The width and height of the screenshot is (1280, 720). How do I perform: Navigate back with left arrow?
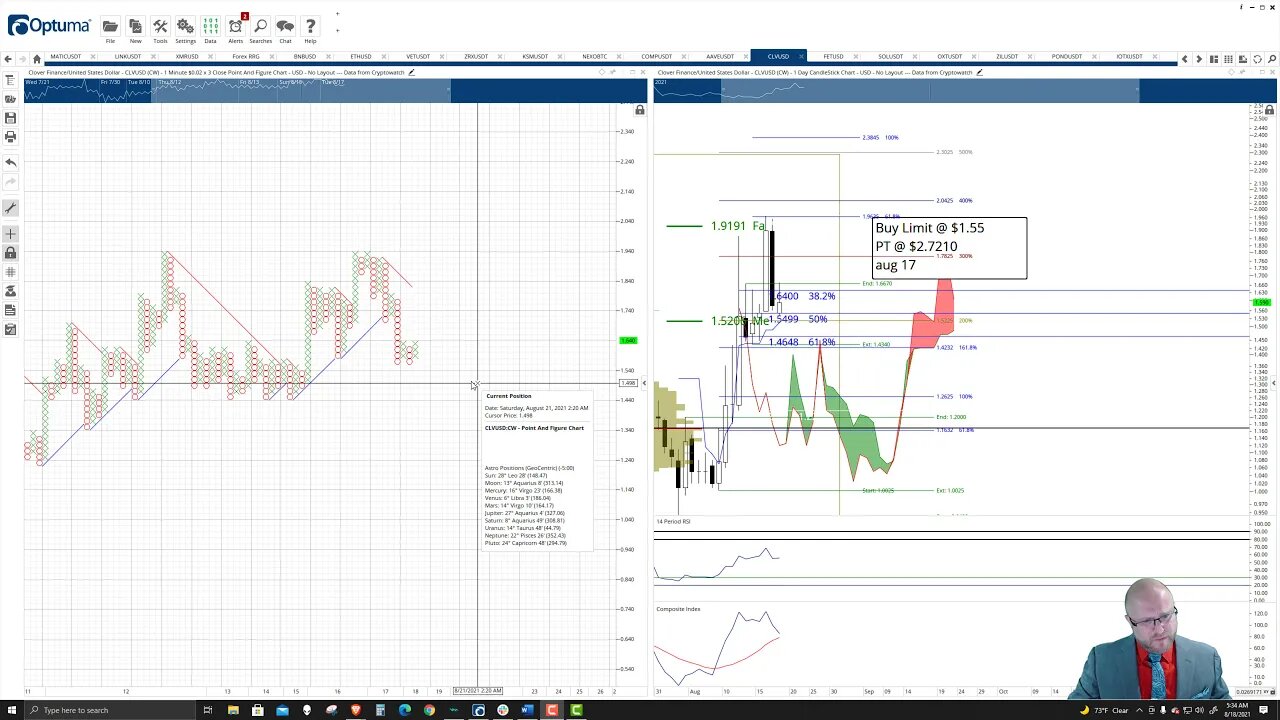coord(9,58)
